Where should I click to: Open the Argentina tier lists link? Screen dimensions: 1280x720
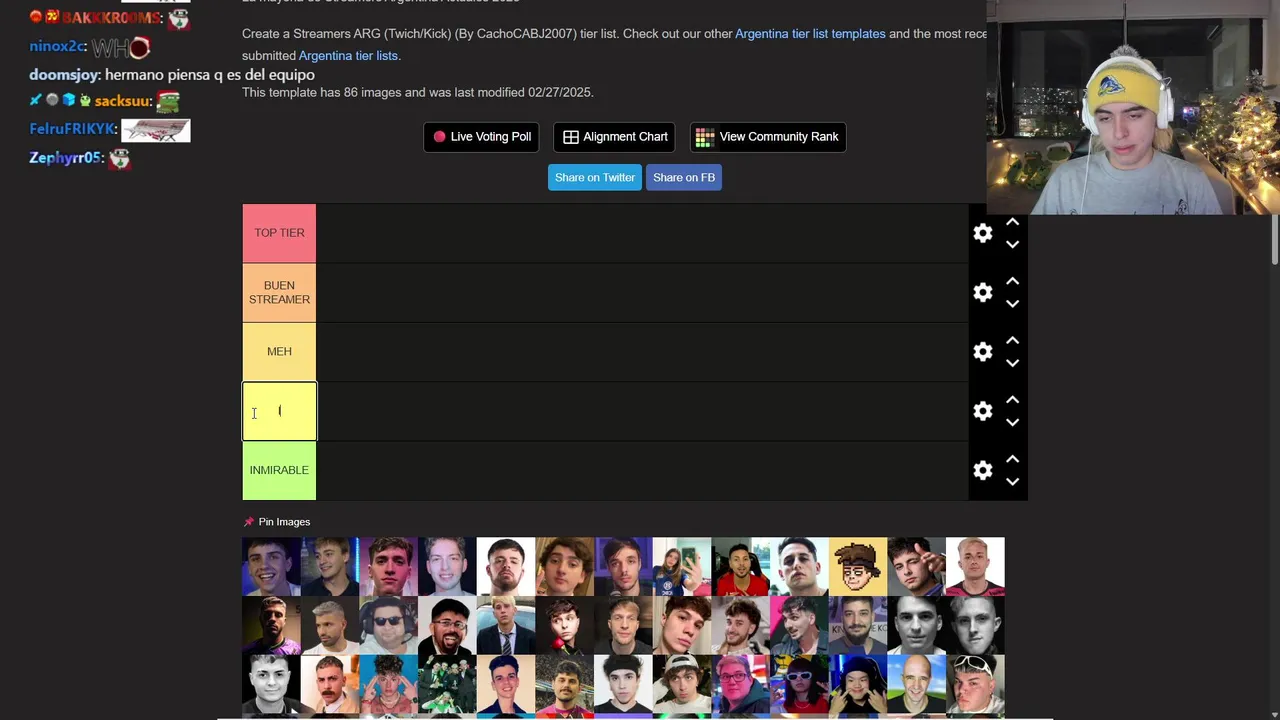349,56
